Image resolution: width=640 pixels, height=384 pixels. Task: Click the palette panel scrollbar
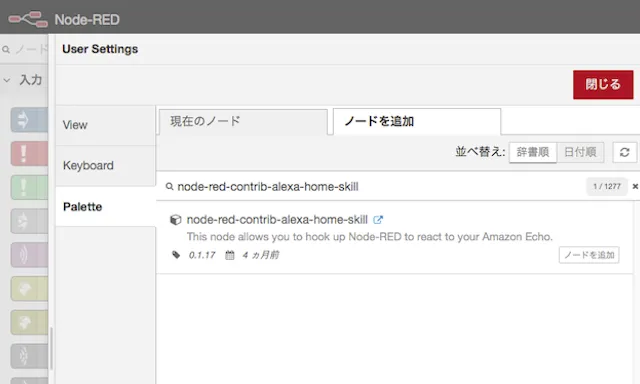pyautogui.click(x=51, y=348)
